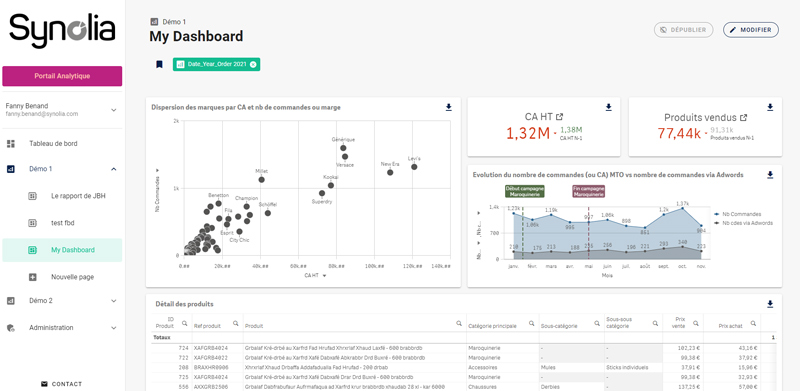This screenshot has height=391, width=800.
Task: Download the Détail des produits table
Action: (x=770, y=304)
